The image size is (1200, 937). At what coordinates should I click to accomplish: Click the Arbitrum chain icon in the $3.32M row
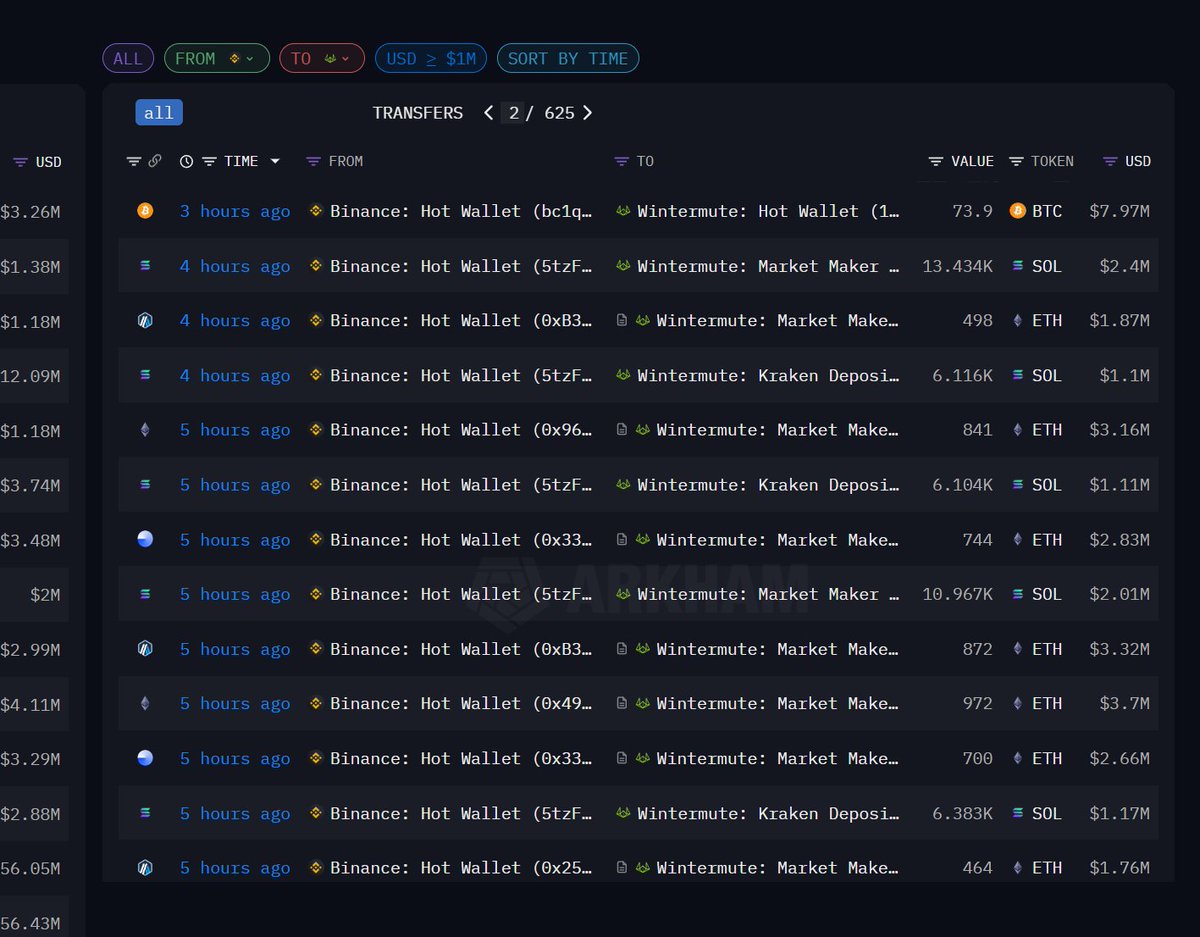[x=145, y=649]
